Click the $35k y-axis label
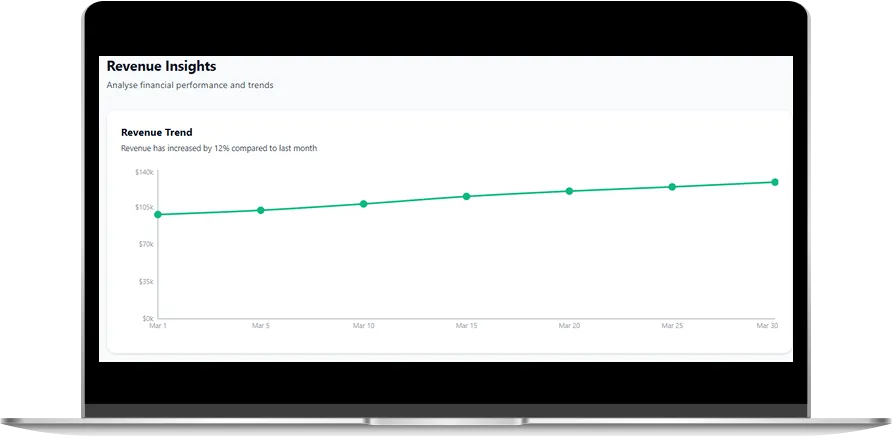 146,281
